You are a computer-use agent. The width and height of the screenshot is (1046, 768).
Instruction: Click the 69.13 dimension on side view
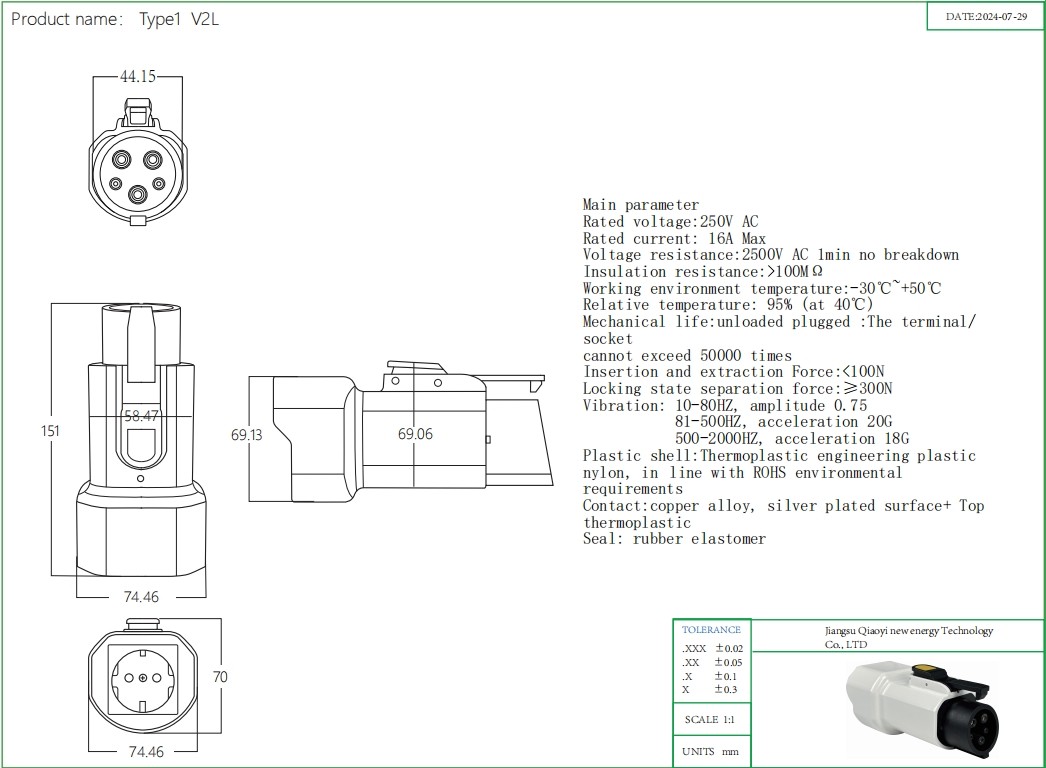pos(246,435)
